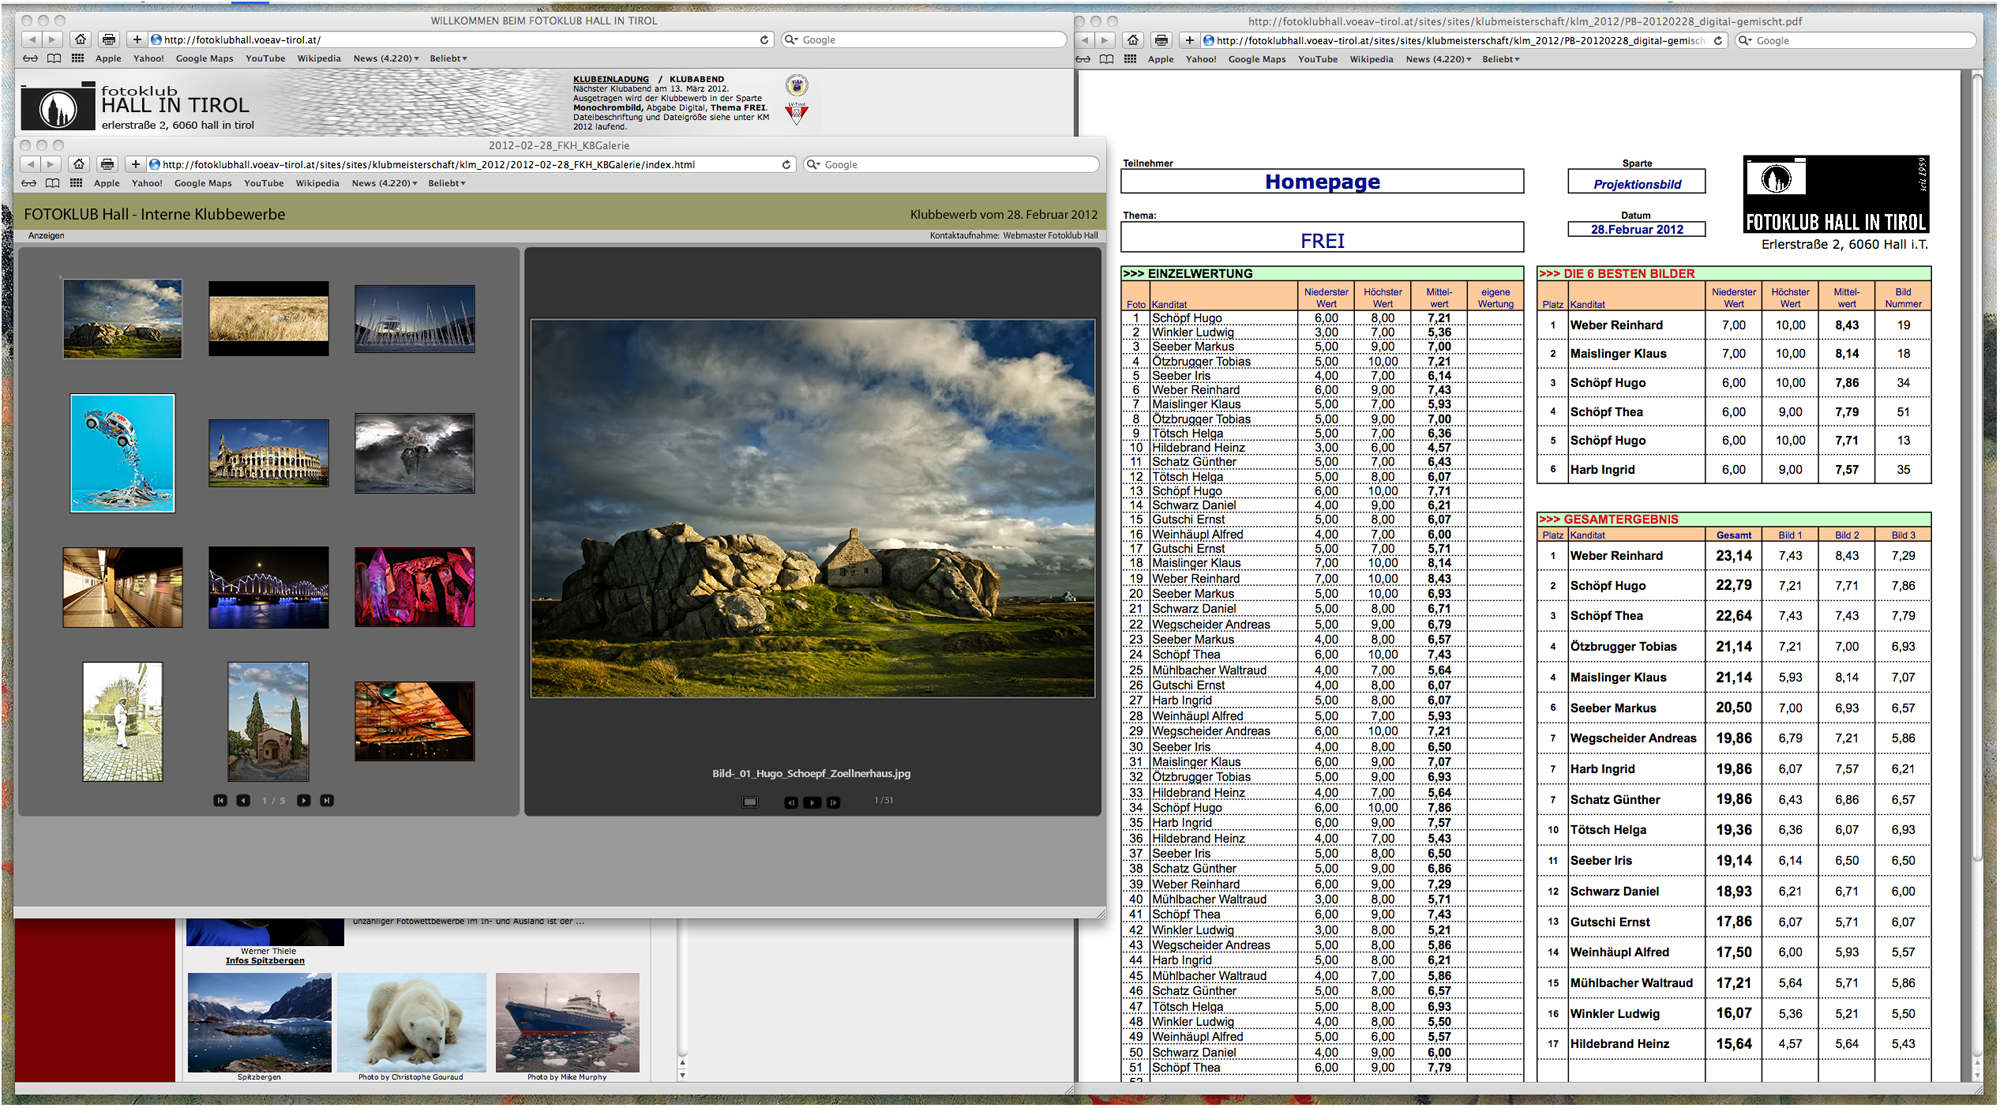This screenshot has height=1108, width=2000.
Task: Select the blue car splash thumbnail
Action: pos(123,453)
